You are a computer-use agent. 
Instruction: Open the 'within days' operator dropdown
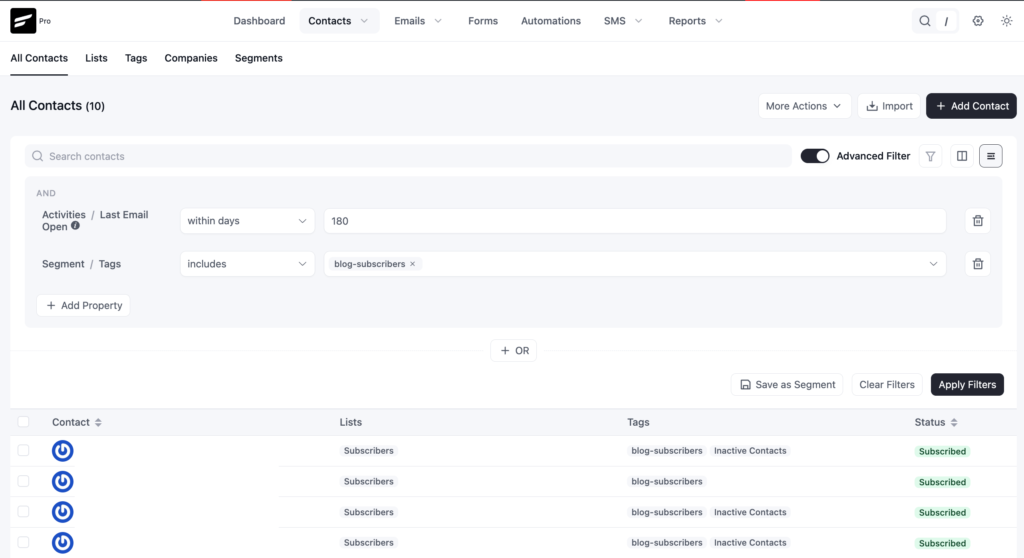[x=247, y=221]
